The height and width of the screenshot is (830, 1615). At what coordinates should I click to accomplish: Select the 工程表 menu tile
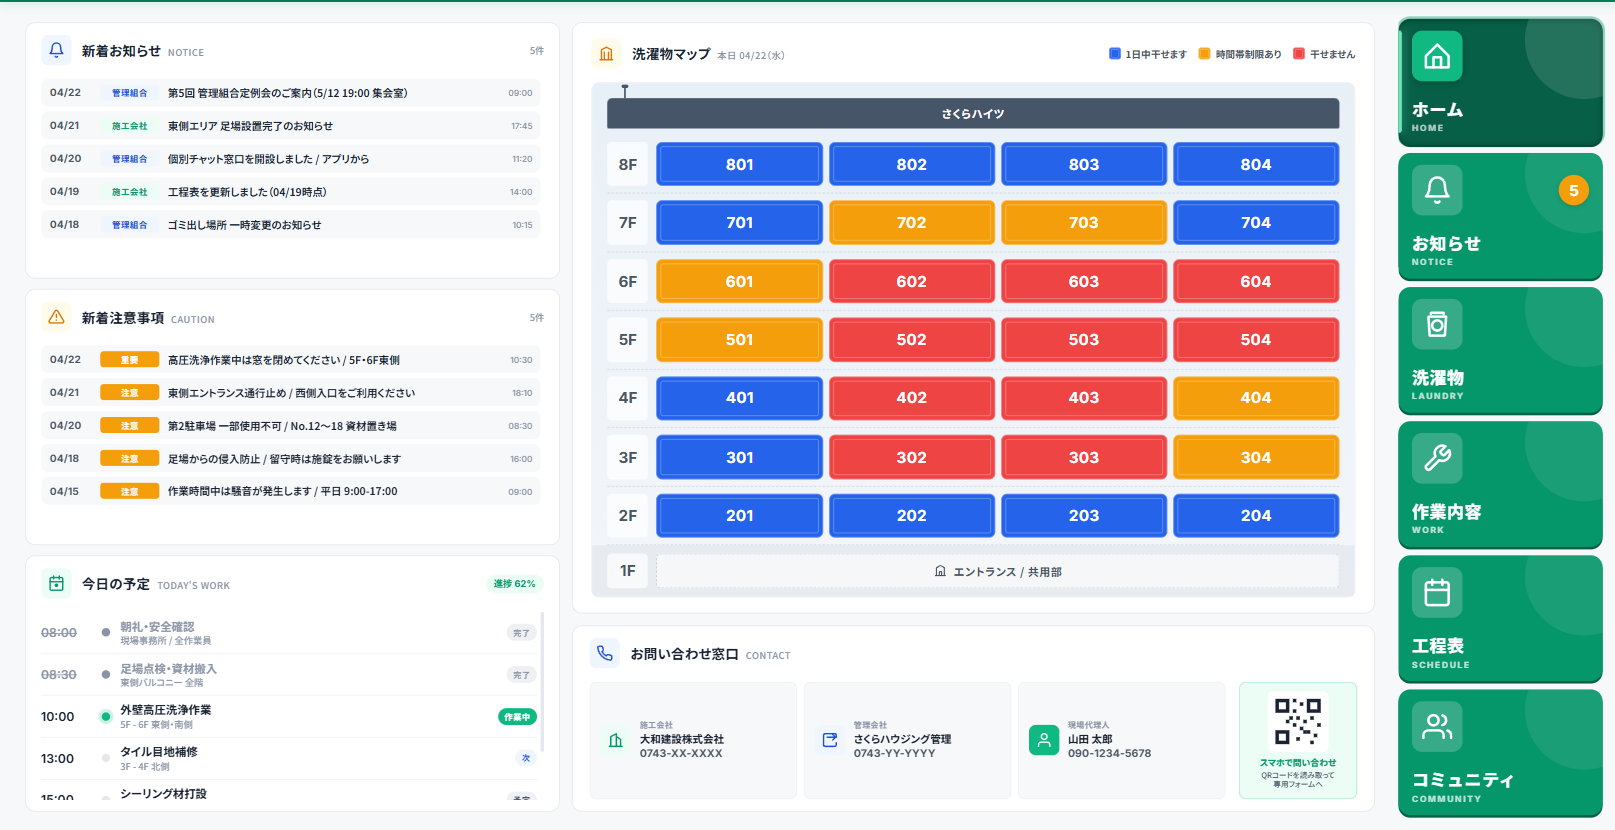click(x=1500, y=619)
